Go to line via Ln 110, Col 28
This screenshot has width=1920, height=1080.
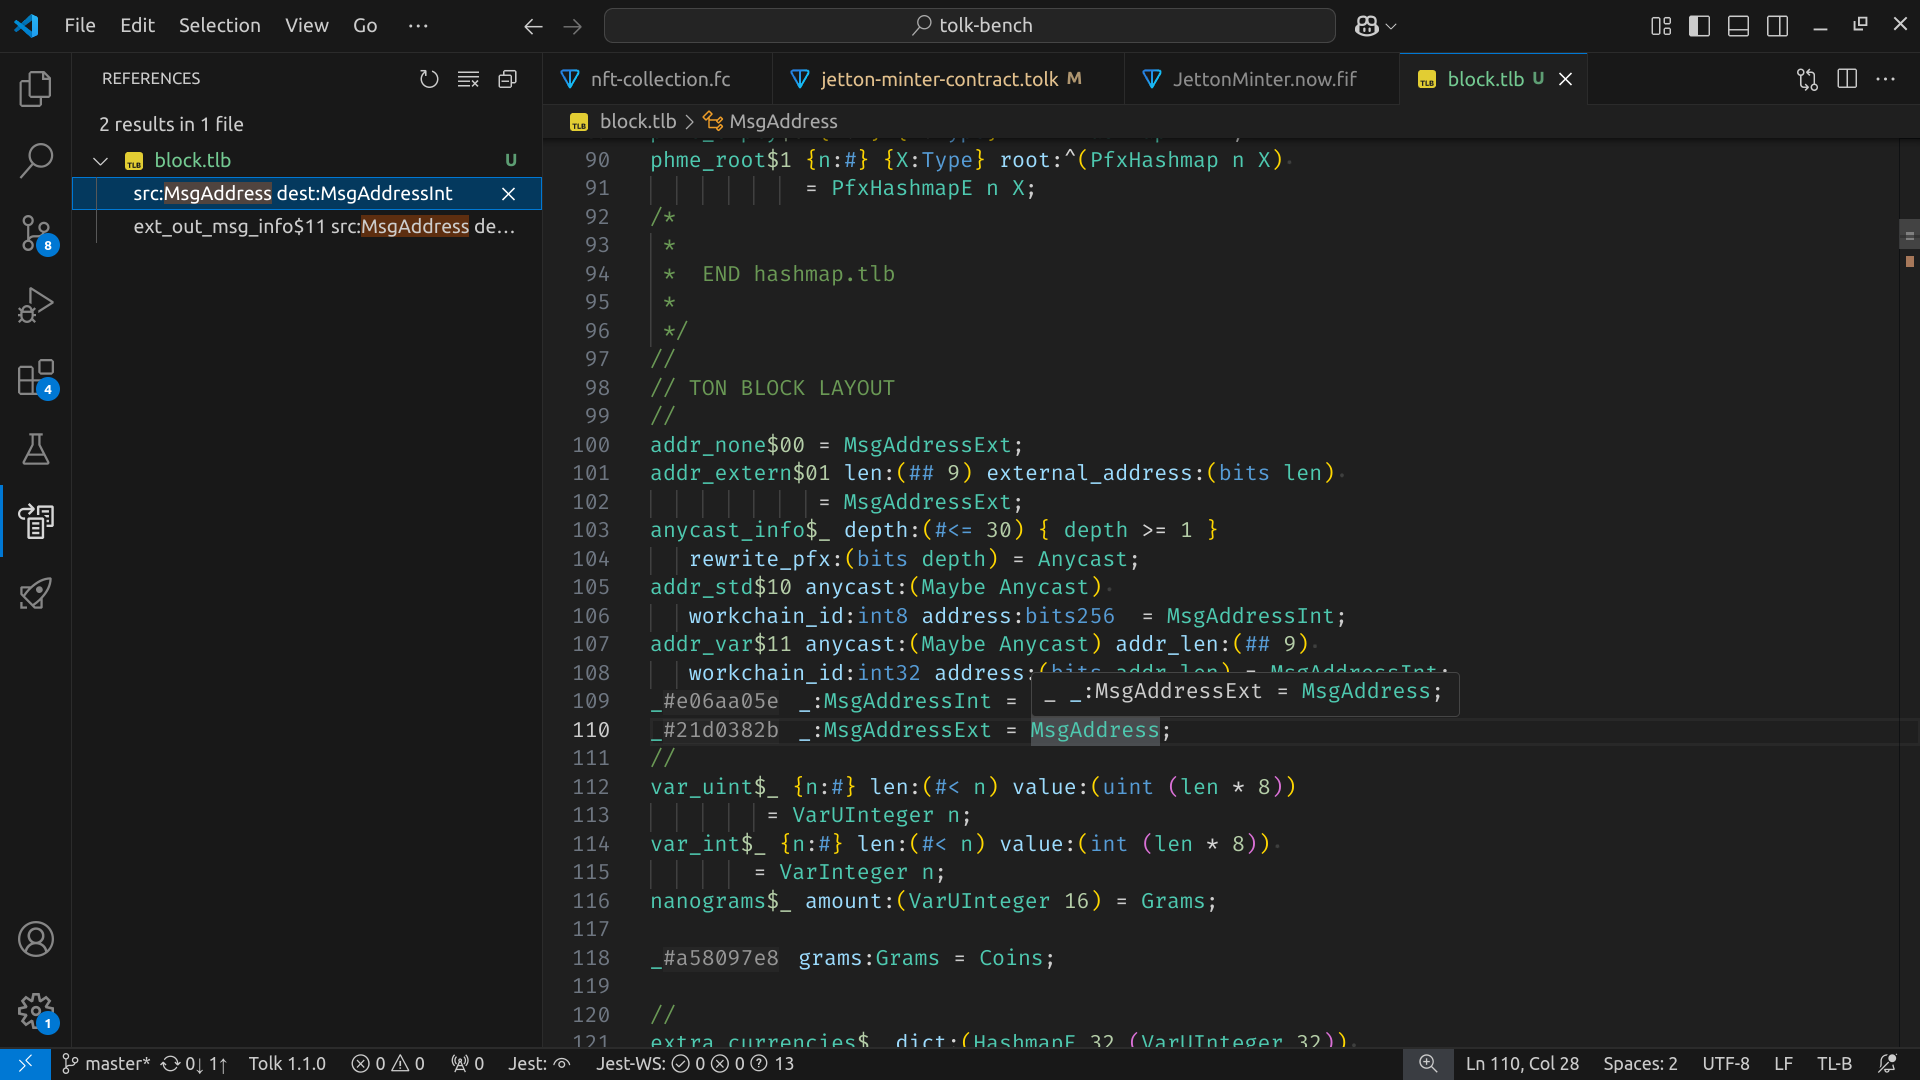(1522, 1064)
